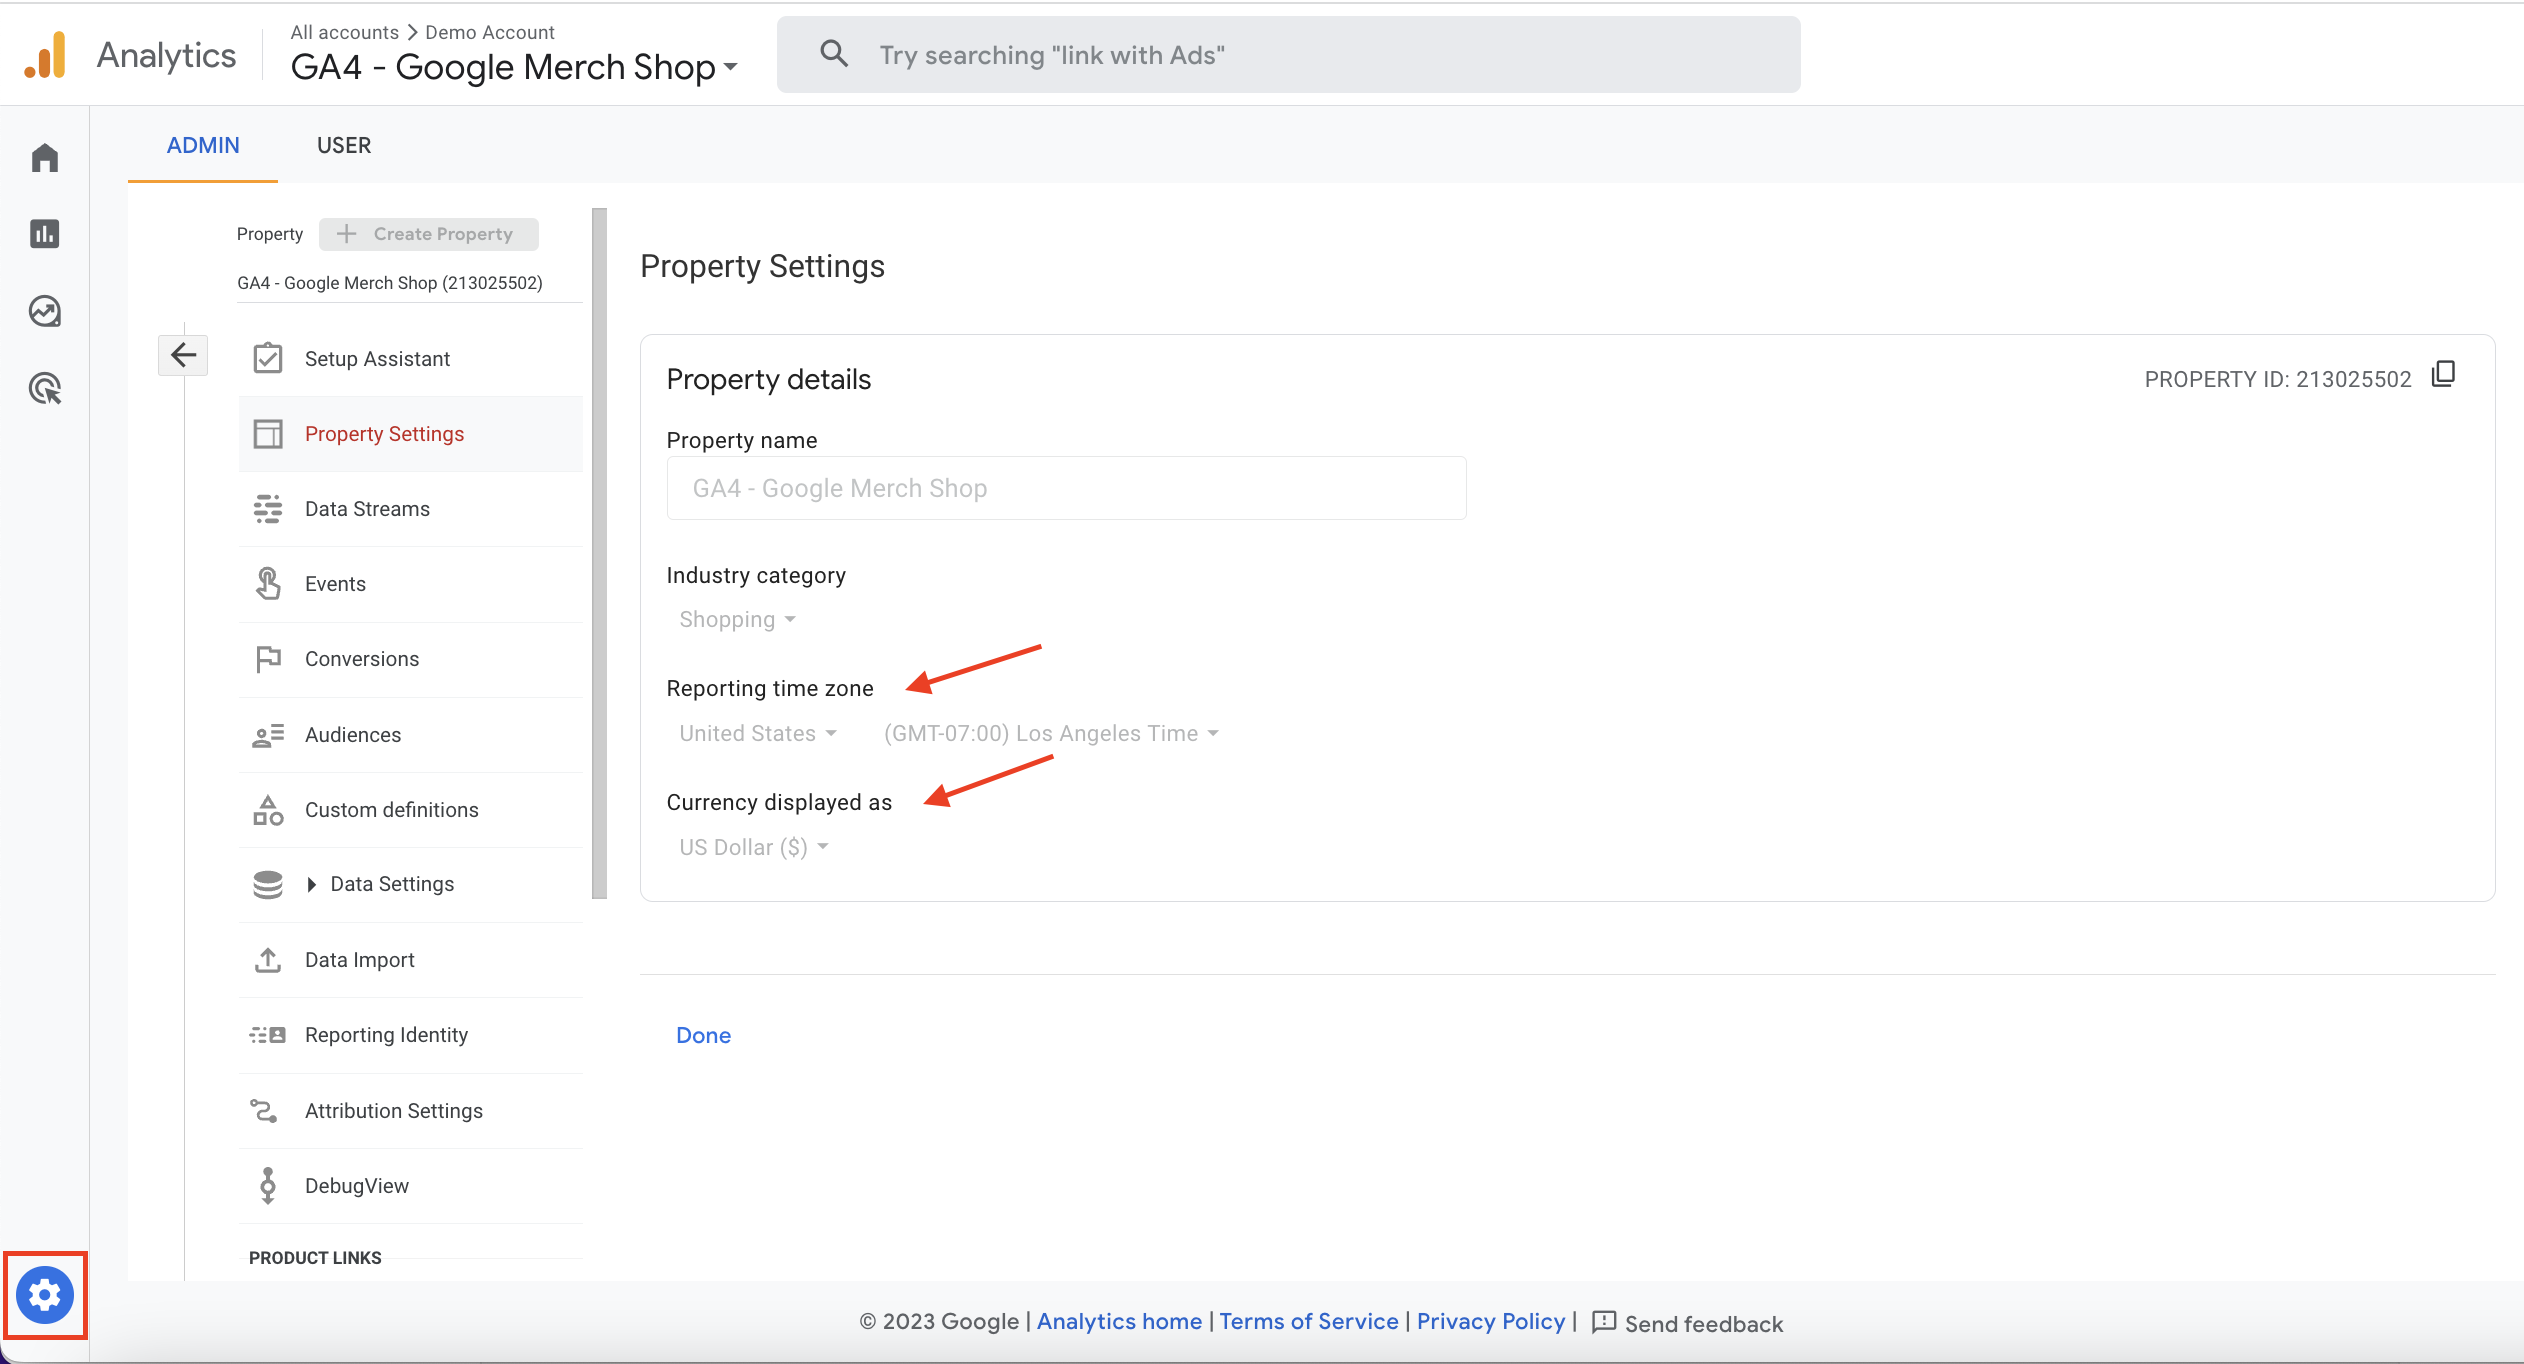This screenshot has height=1364, width=2524.
Task: Click the Custom definitions shapes icon
Action: point(268,810)
